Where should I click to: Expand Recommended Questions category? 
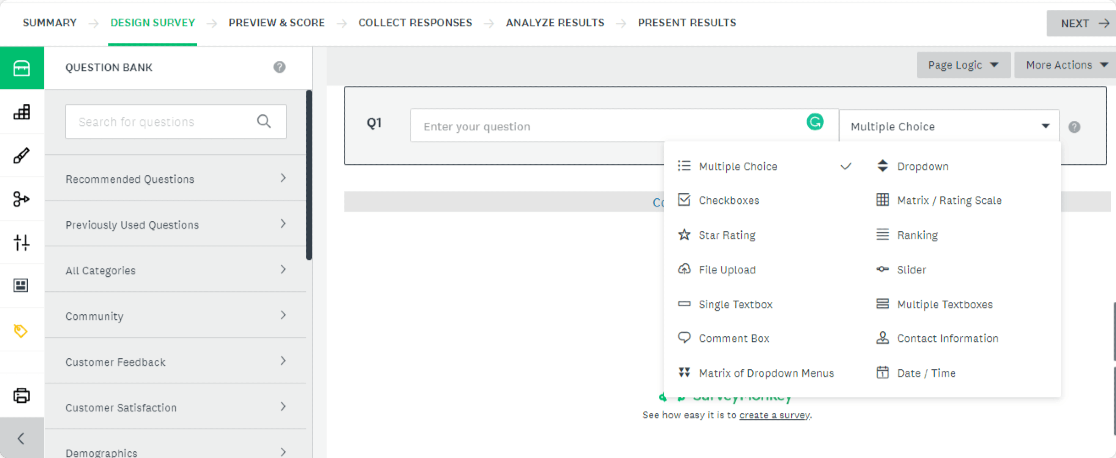(176, 179)
